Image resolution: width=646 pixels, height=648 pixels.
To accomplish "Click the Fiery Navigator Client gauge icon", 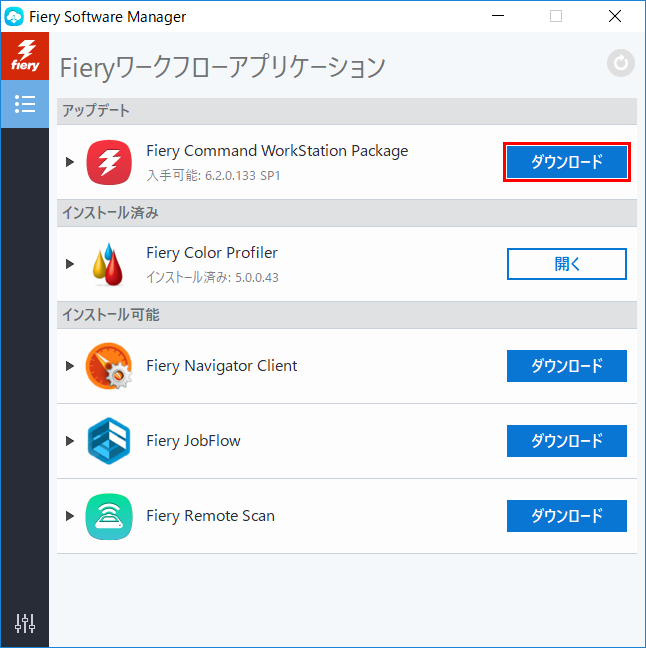I will tap(109, 366).
